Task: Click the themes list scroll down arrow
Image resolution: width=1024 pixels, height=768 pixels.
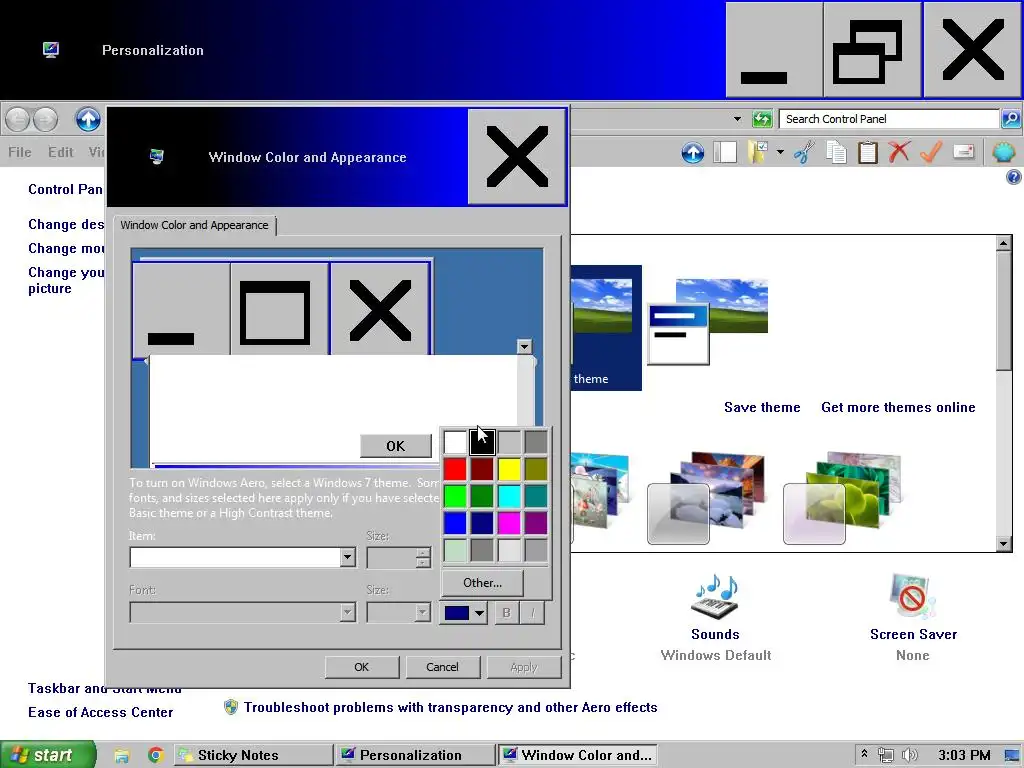Action: click(1004, 544)
